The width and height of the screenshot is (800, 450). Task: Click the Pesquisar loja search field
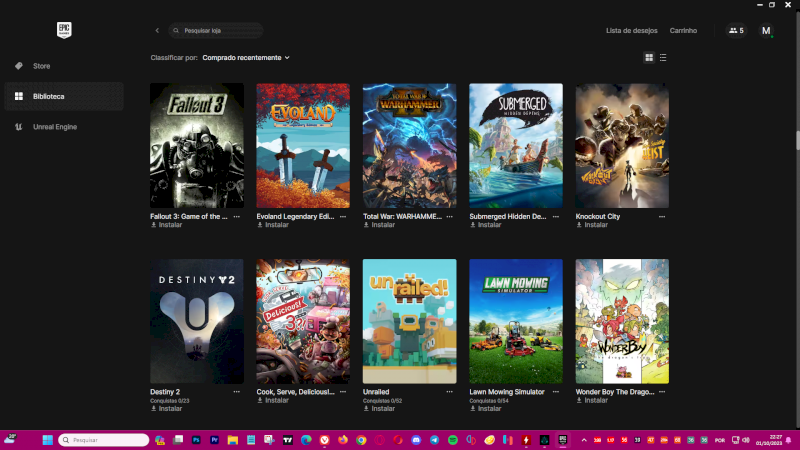tap(220, 31)
